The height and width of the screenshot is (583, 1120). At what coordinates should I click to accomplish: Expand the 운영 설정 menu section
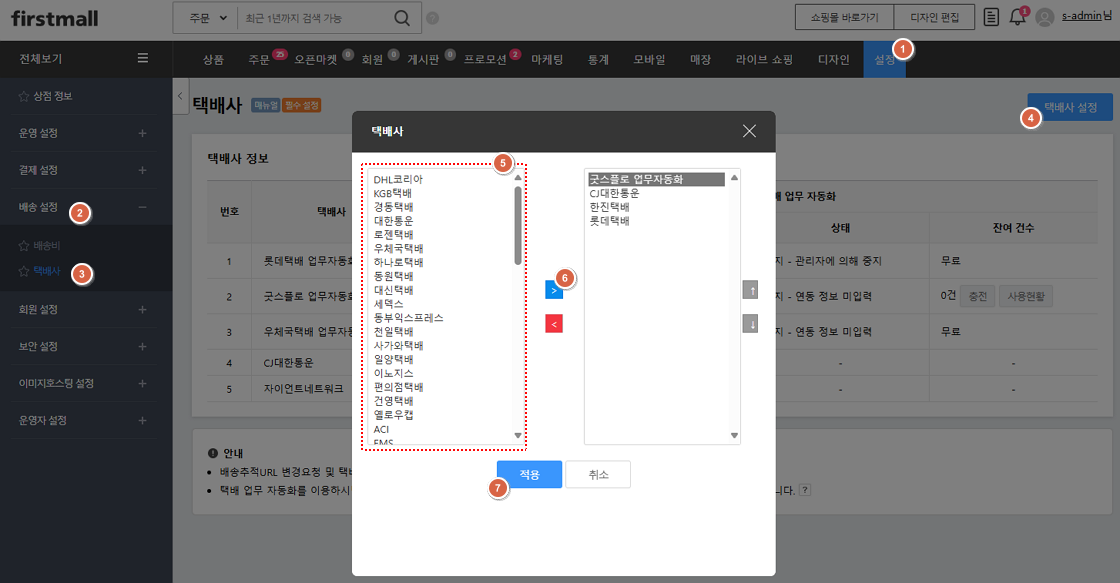click(142, 133)
